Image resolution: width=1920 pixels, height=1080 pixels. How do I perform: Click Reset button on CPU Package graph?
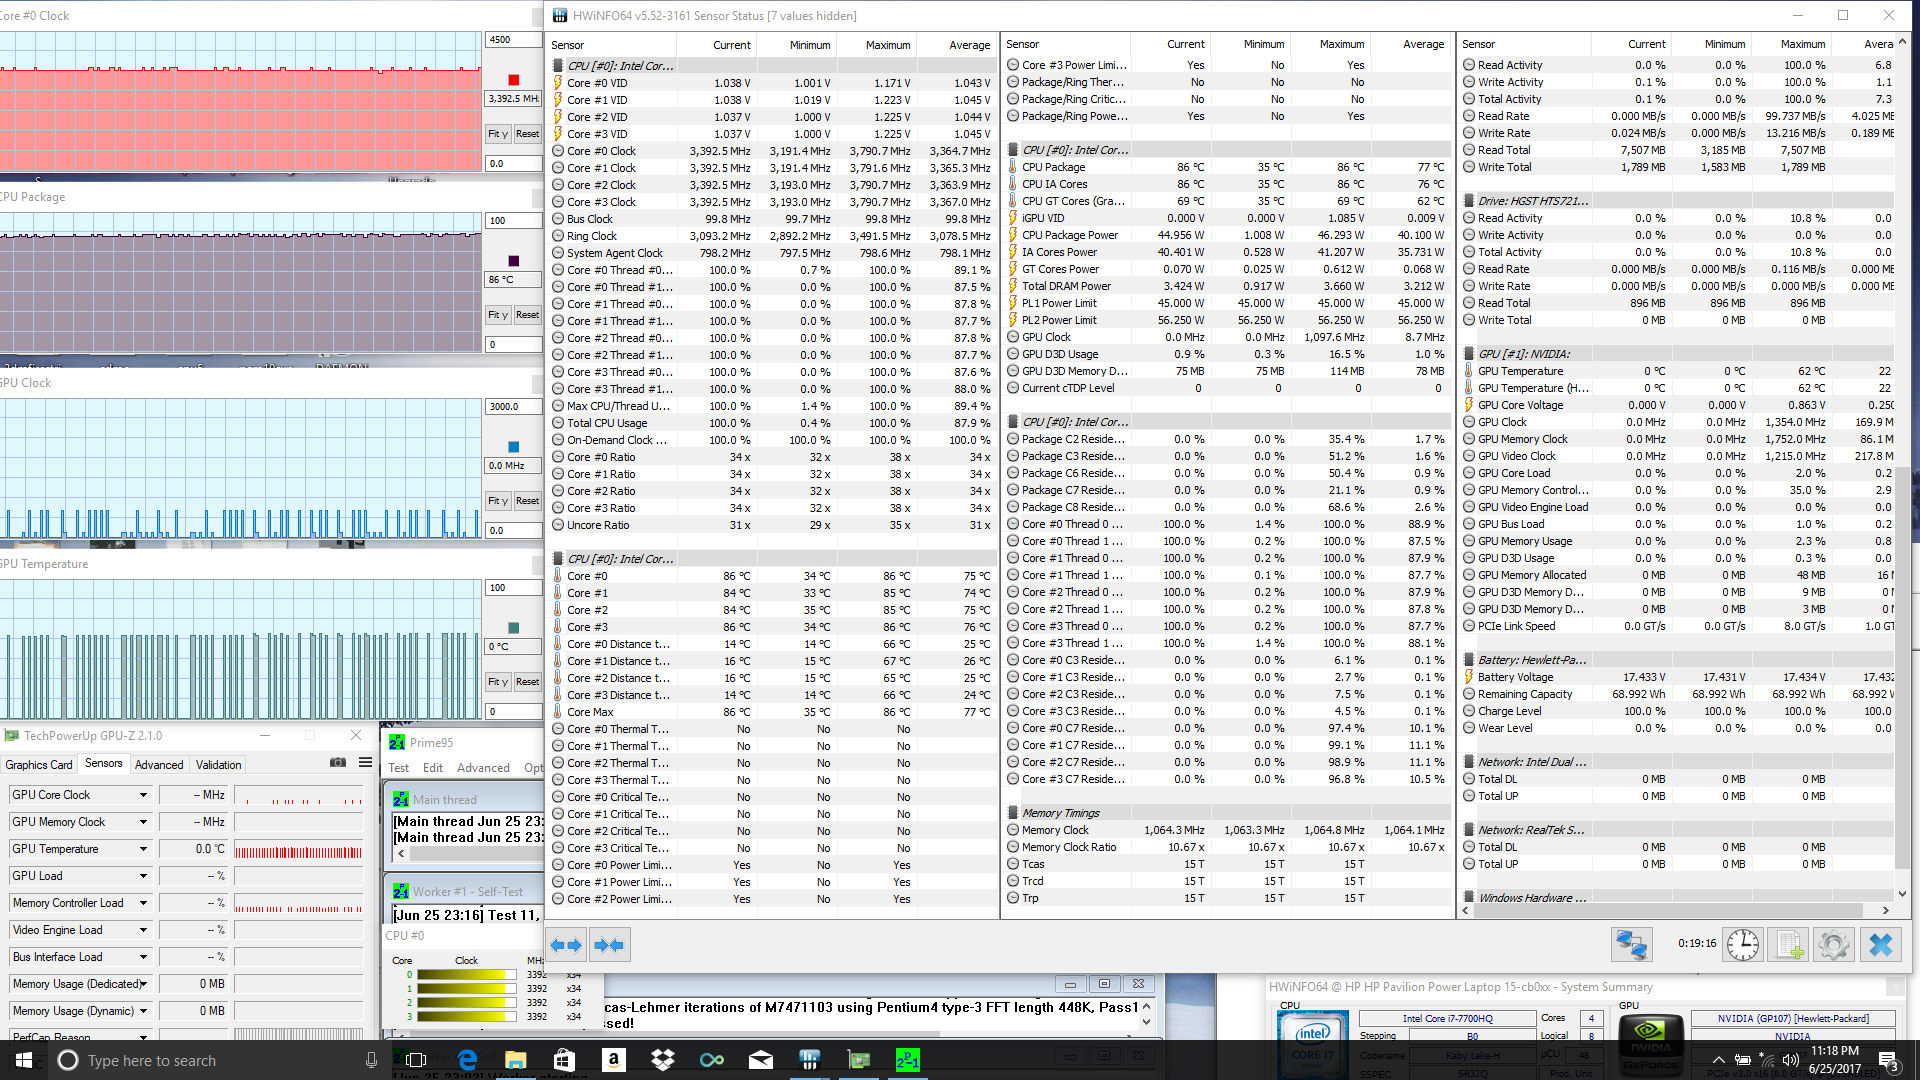(x=527, y=315)
